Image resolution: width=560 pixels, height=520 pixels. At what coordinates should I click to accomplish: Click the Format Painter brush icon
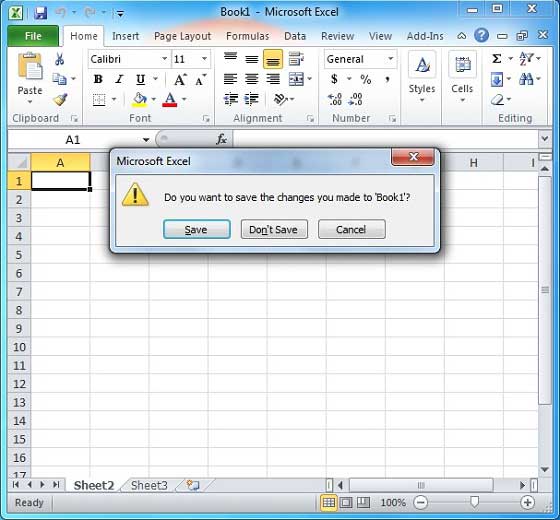[x=60, y=100]
